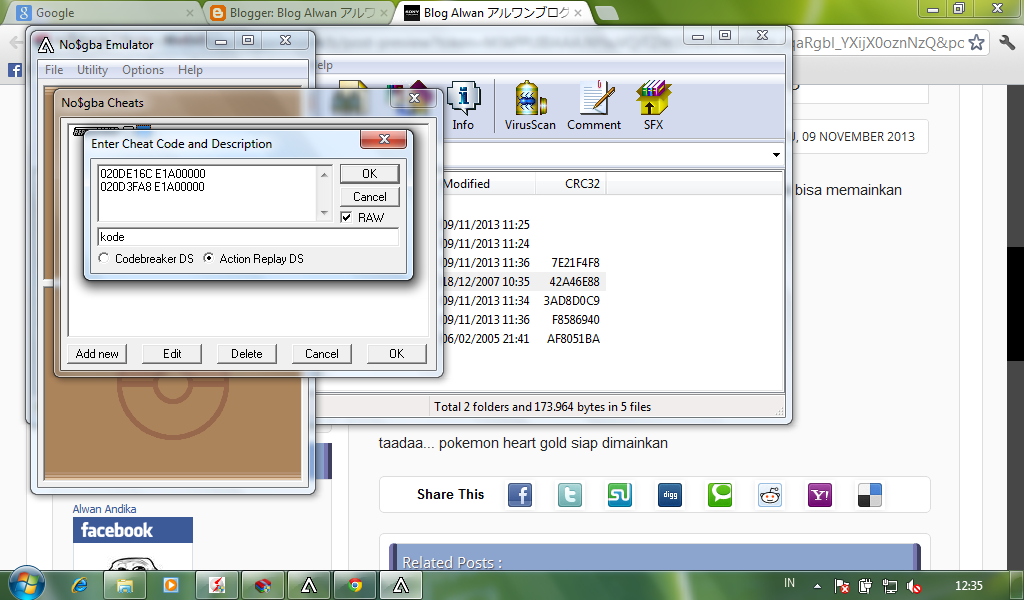
Task: Click the facebook badge banner
Action: pos(133,530)
